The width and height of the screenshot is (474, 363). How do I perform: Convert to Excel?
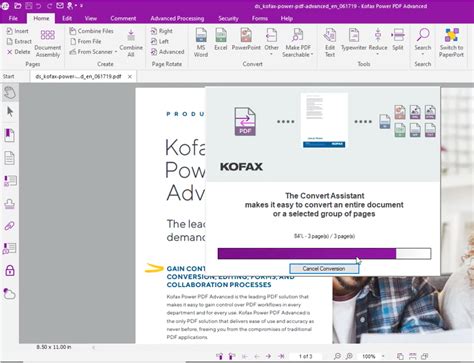221,39
